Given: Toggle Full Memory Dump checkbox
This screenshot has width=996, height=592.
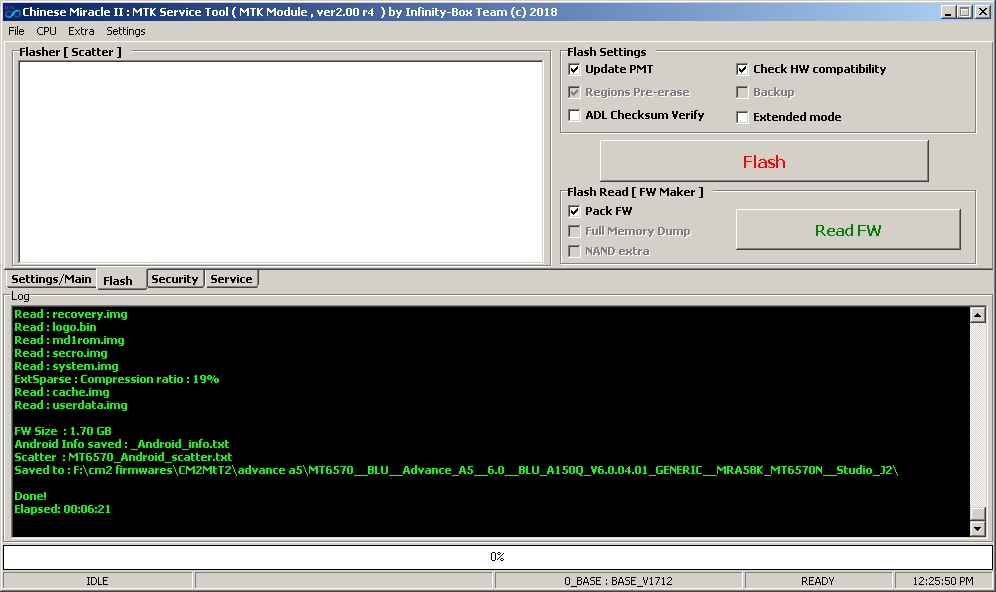Looking at the screenshot, I should pos(574,231).
